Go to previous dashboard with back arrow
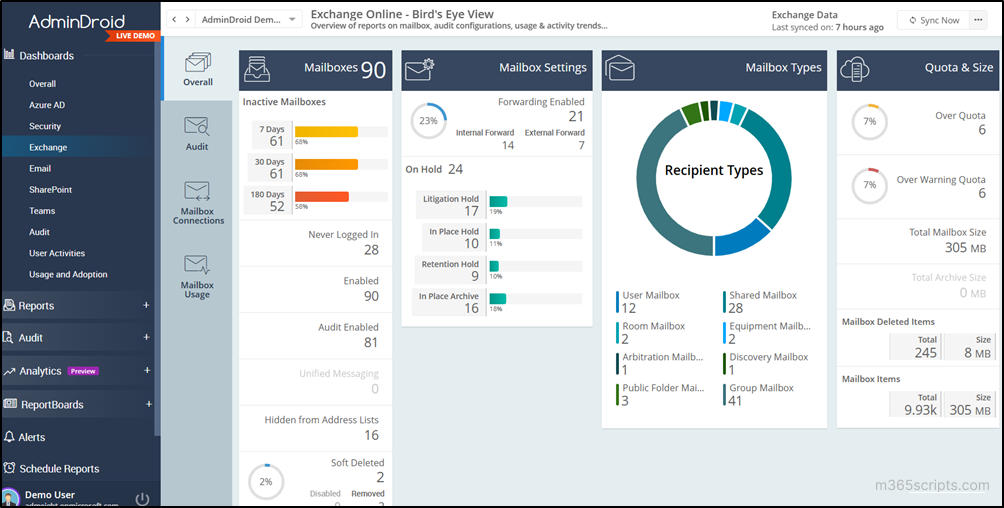The width and height of the screenshot is (1004, 508). [x=174, y=19]
